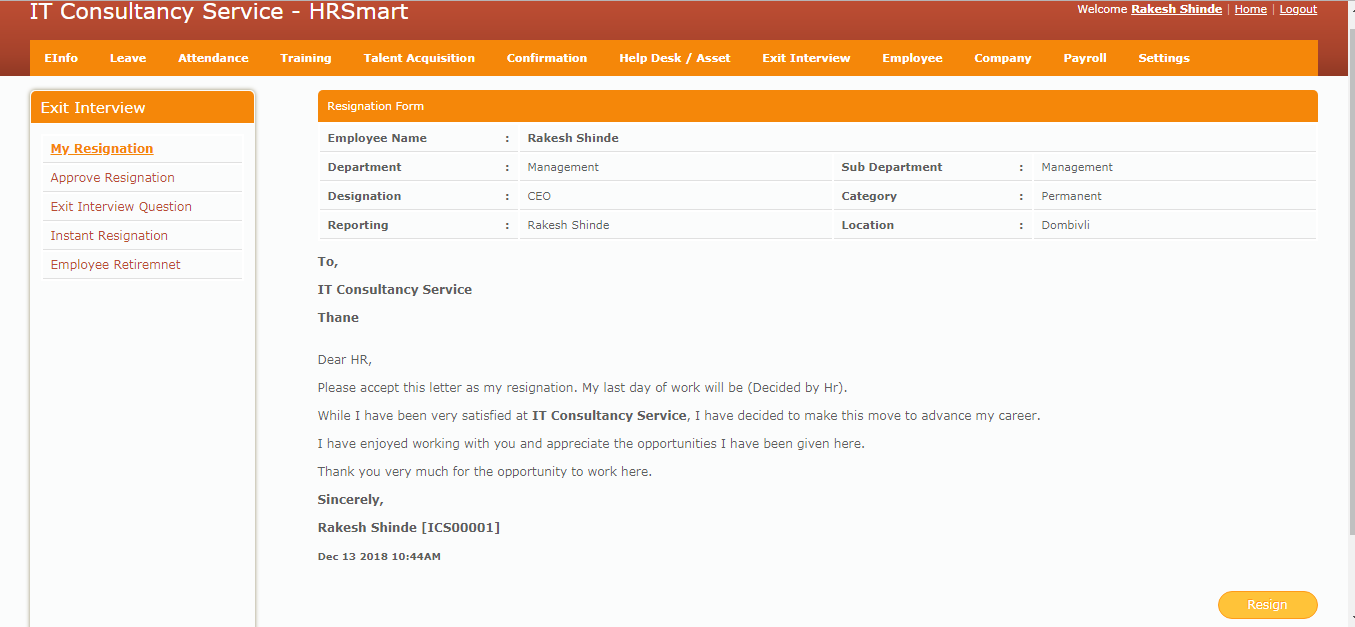Click the Sub Department value Management
This screenshot has width=1355, height=627.
1077,167
